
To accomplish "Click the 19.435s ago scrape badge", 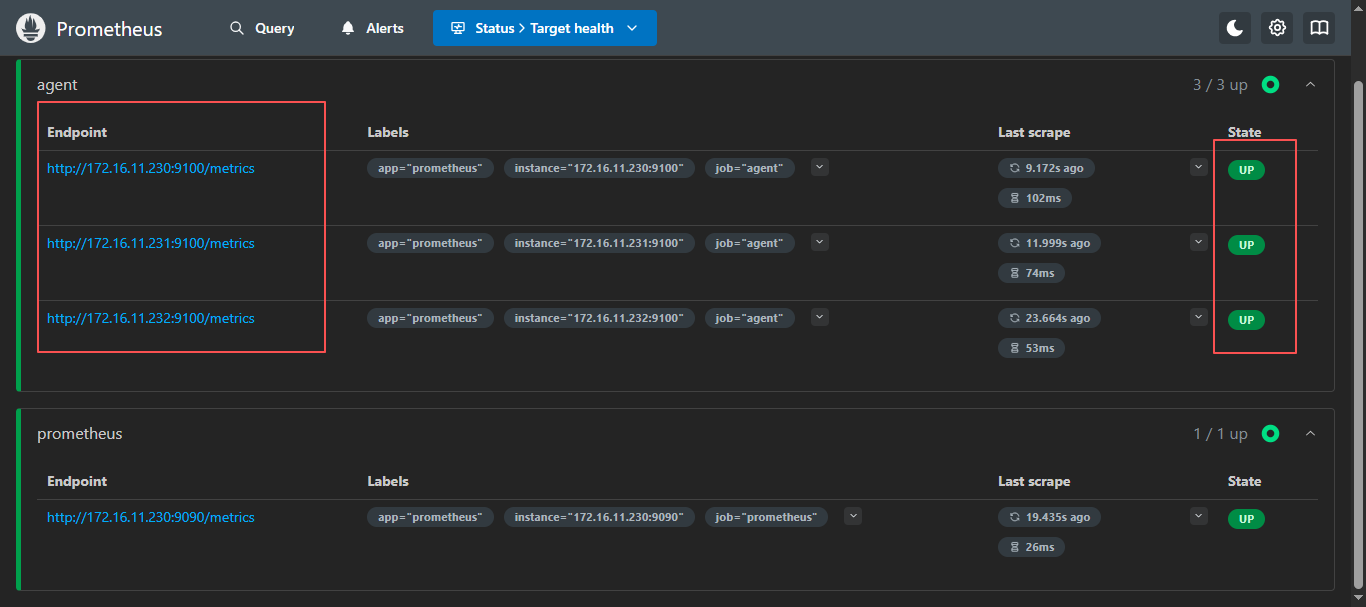I will (x=1050, y=517).
